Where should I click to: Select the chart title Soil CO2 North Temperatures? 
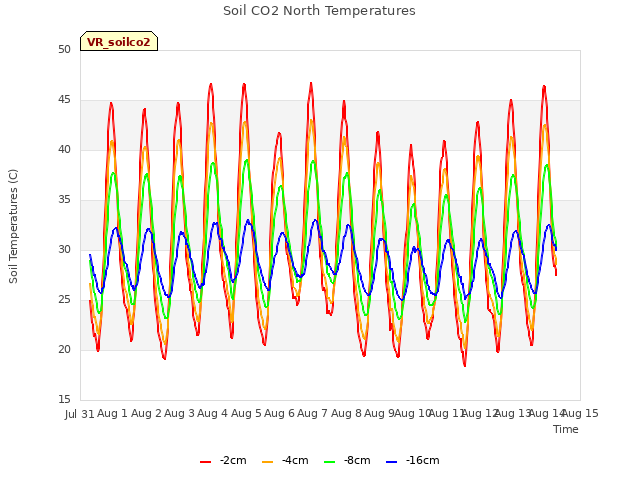pos(319,11)
